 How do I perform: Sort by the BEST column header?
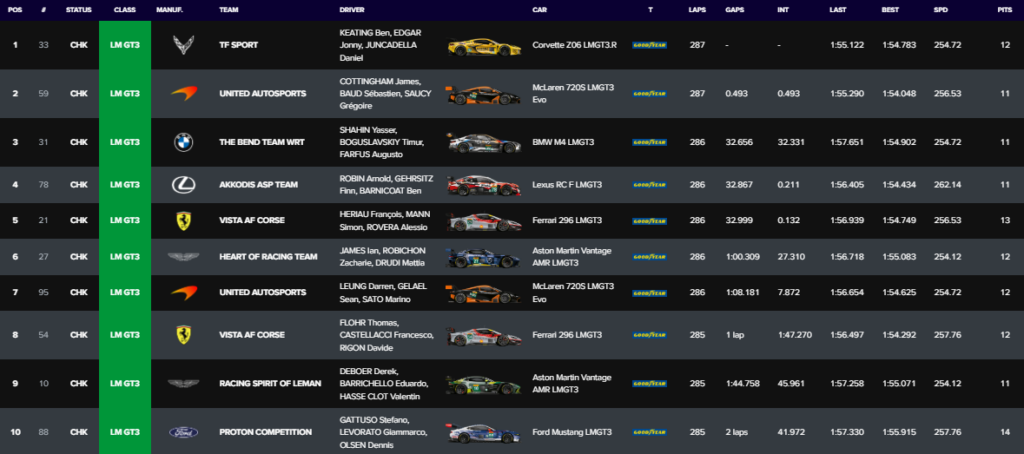tap(891, 10)
